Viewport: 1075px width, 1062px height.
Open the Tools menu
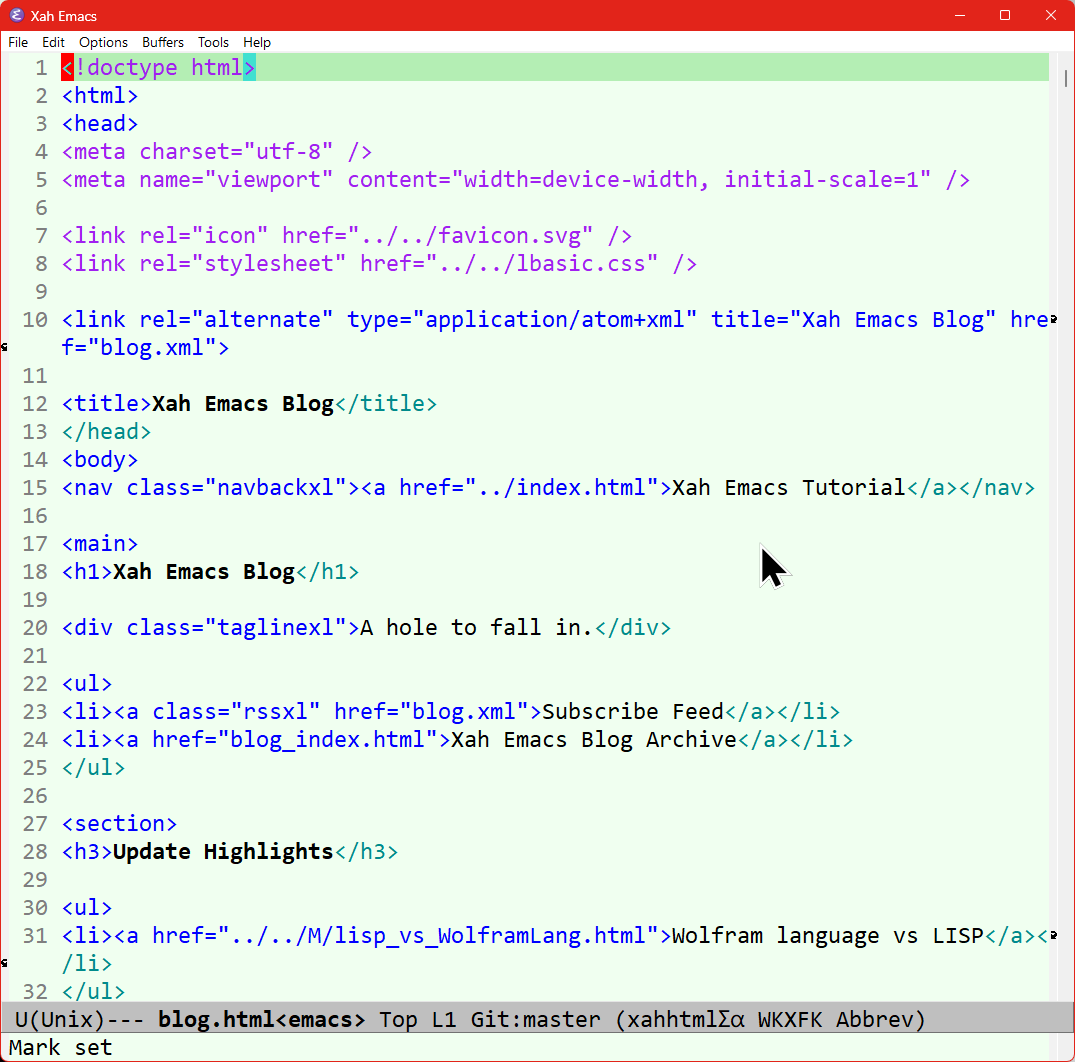pos(213,43)
